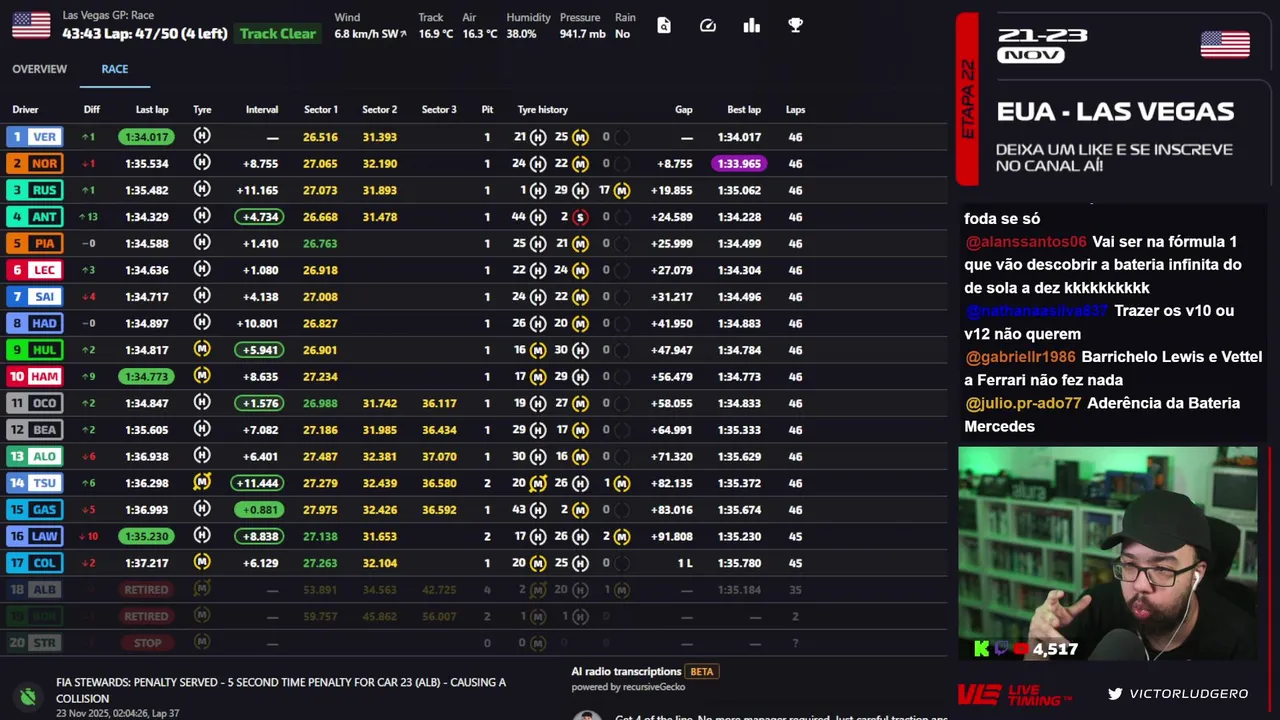
Task: Click the ANT driver tag
Action: [45, 217]
